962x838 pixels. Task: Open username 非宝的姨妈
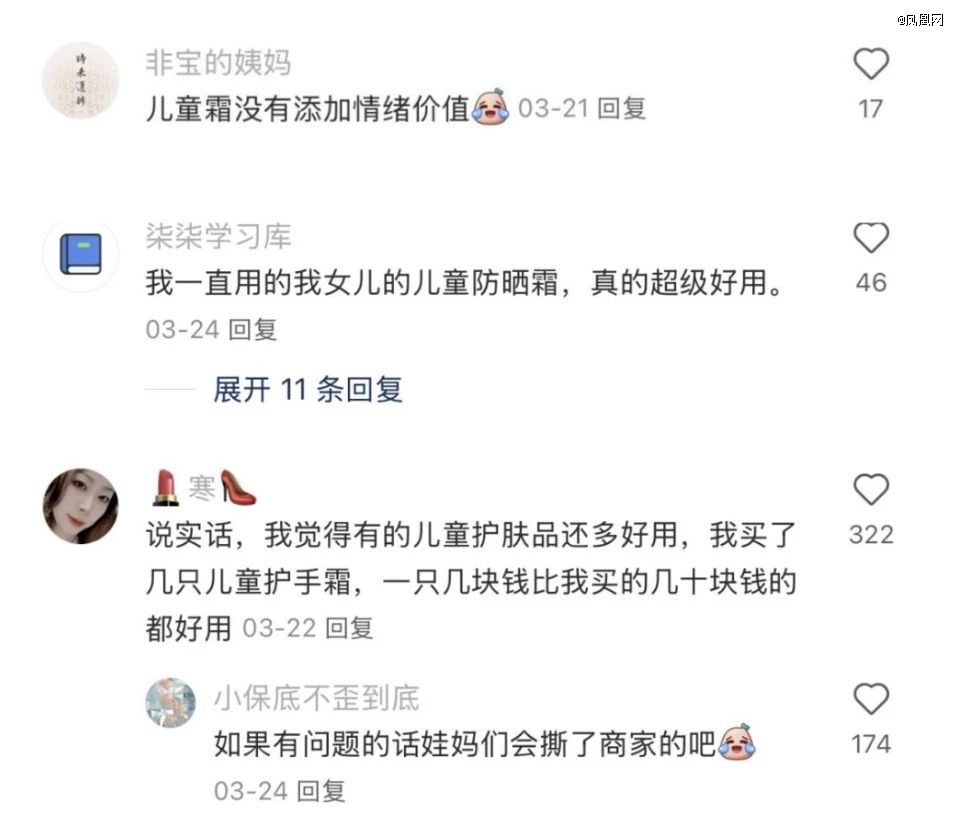(x=218, y=63)
